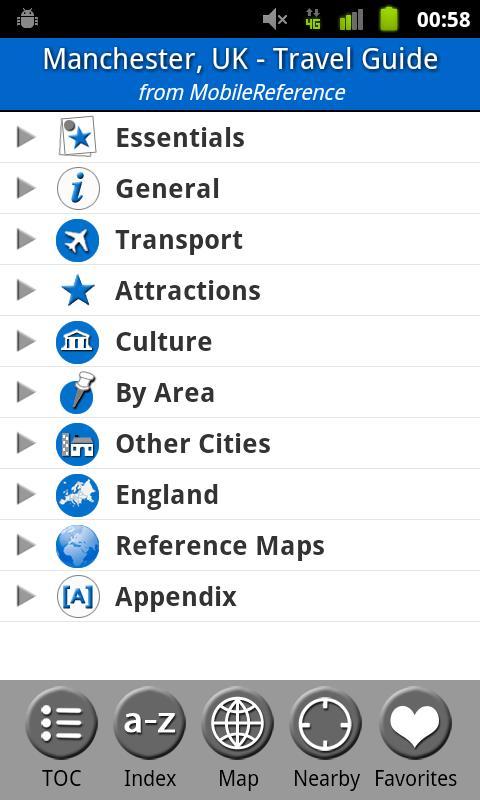Expand the Transport disclosure triangle
Viewport: 480px width, 800px height.
click(x=26, y=239)
